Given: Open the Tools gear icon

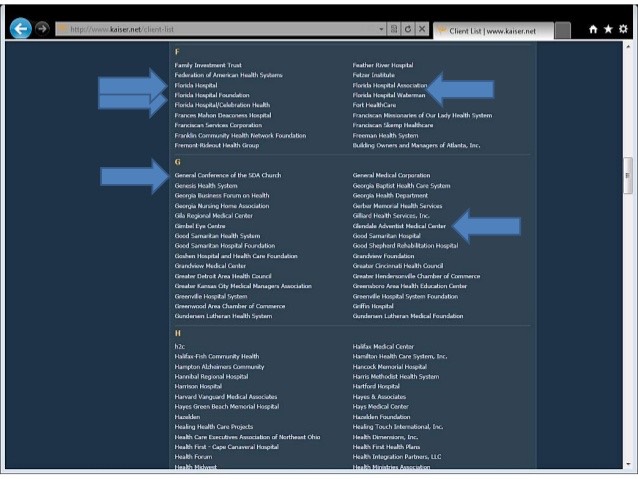Looking at the screenshot, I should coord(623,29).
